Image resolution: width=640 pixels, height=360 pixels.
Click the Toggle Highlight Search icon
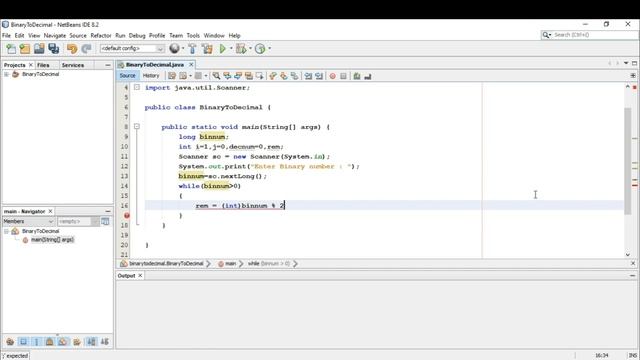[x=249, y=76]
